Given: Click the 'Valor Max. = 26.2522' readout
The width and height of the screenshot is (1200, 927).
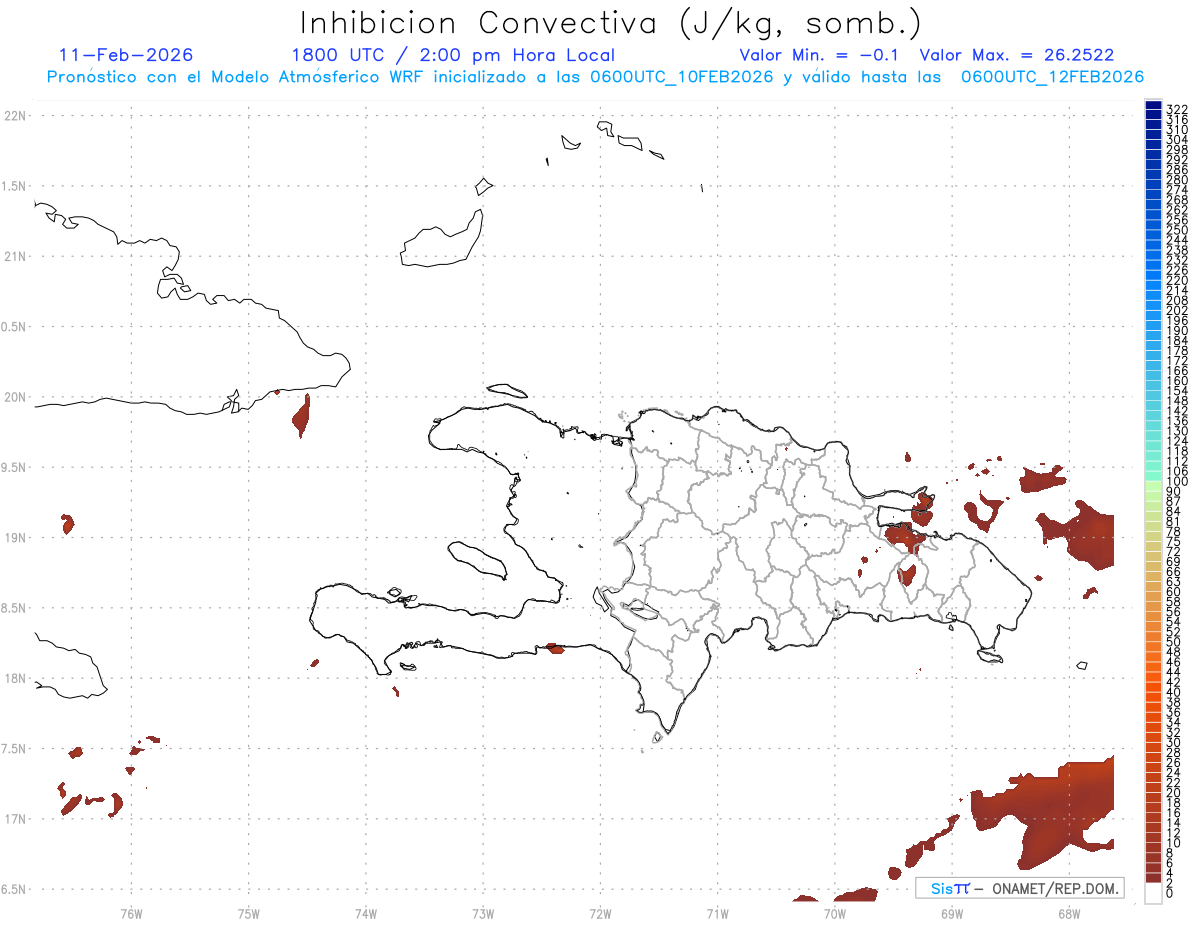Looking at the screenshot, I should 1016,55.
